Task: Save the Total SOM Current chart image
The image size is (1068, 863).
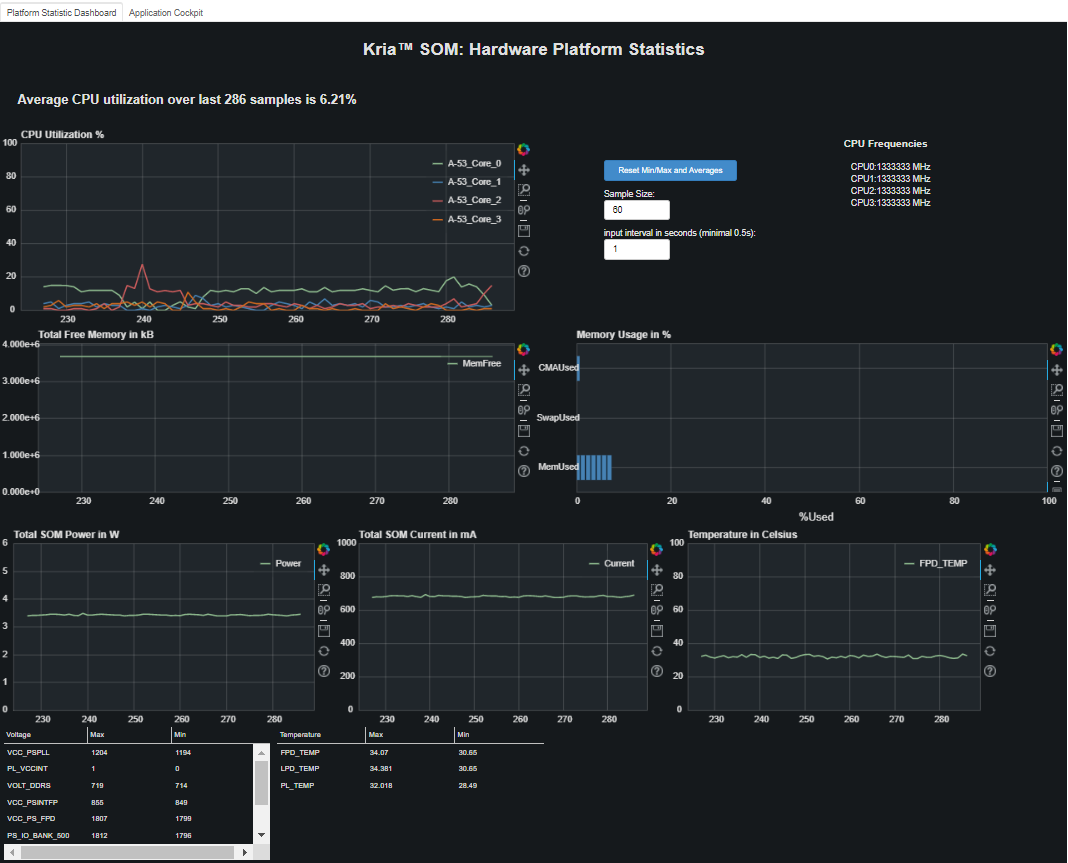Action: (x=657, y=631)
